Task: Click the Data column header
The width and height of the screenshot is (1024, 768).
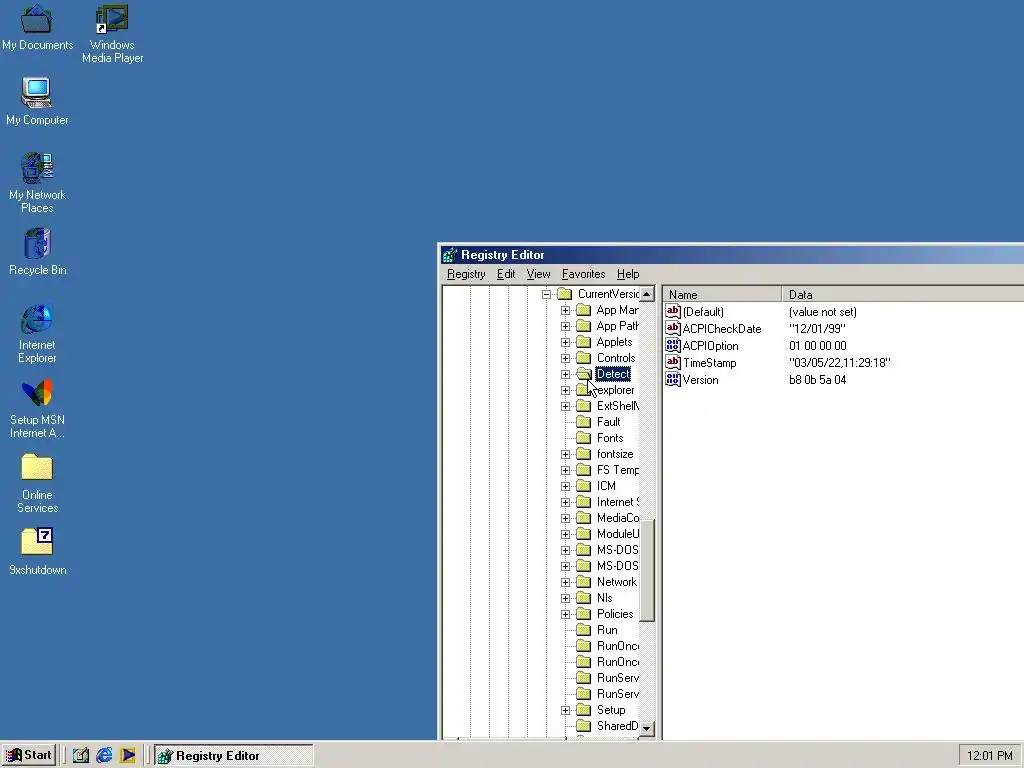Action: (903, 295)
